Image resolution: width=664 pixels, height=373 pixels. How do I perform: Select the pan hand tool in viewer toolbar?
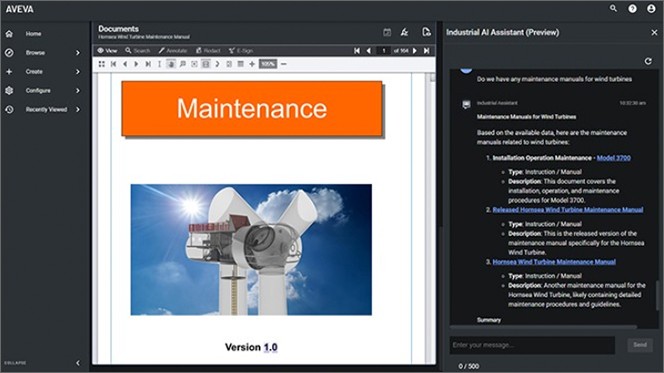pyautogui.click(x=171, y=64)
